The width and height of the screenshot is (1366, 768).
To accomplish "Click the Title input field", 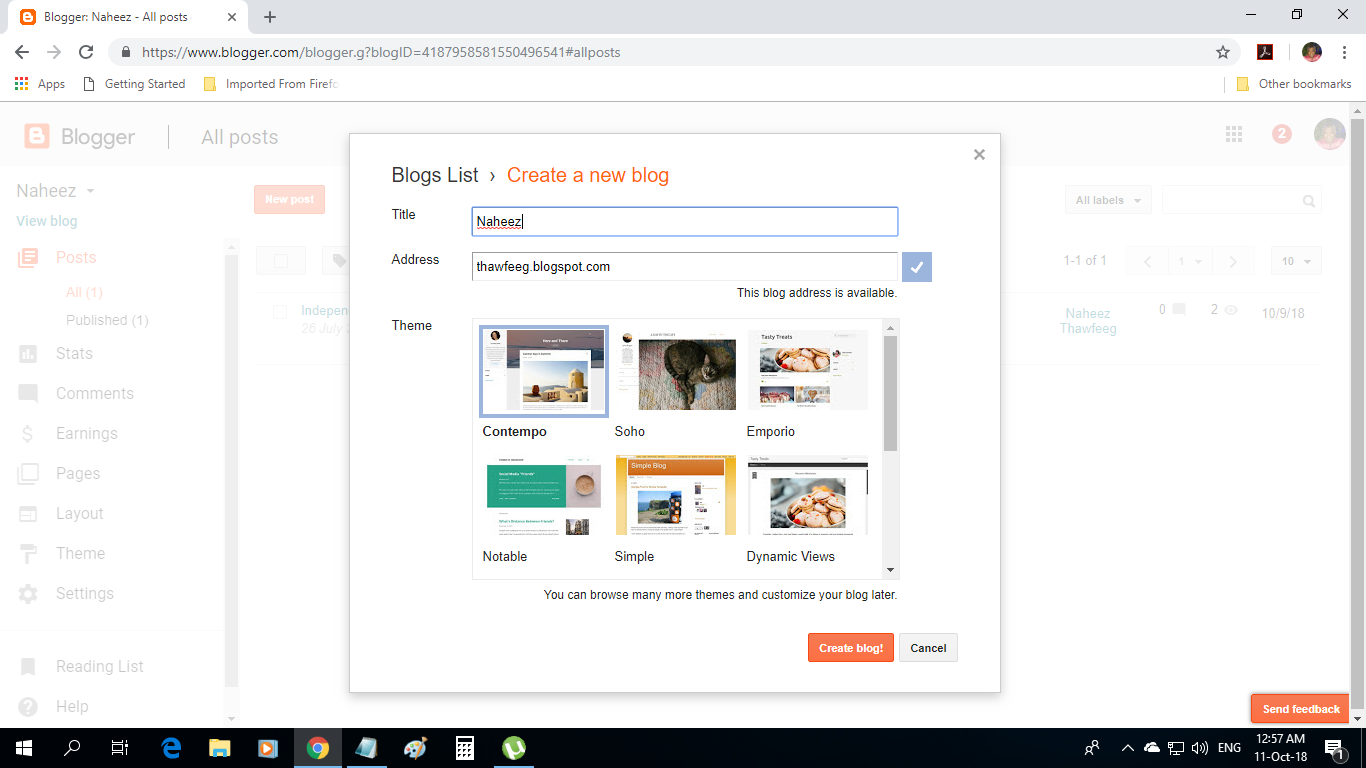I will (x=685, y=221).
